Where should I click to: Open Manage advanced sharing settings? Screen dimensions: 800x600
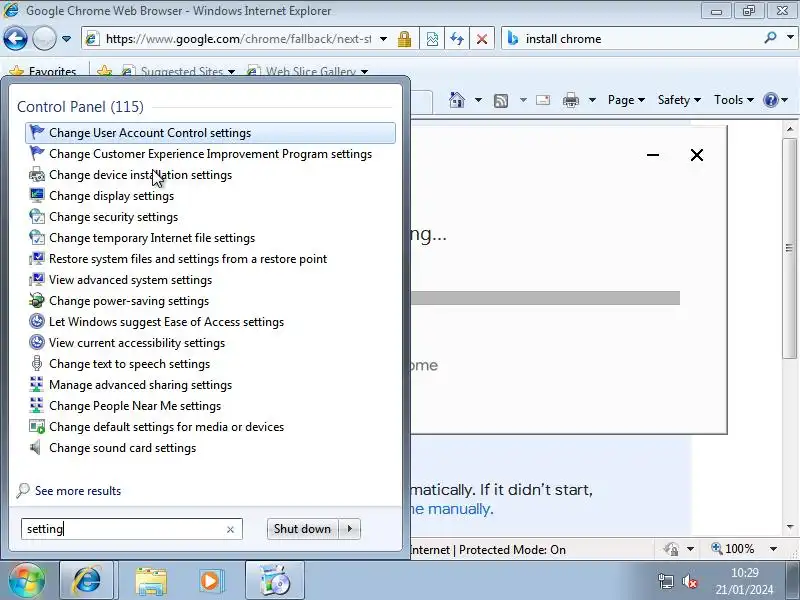(x=210, y=385)
